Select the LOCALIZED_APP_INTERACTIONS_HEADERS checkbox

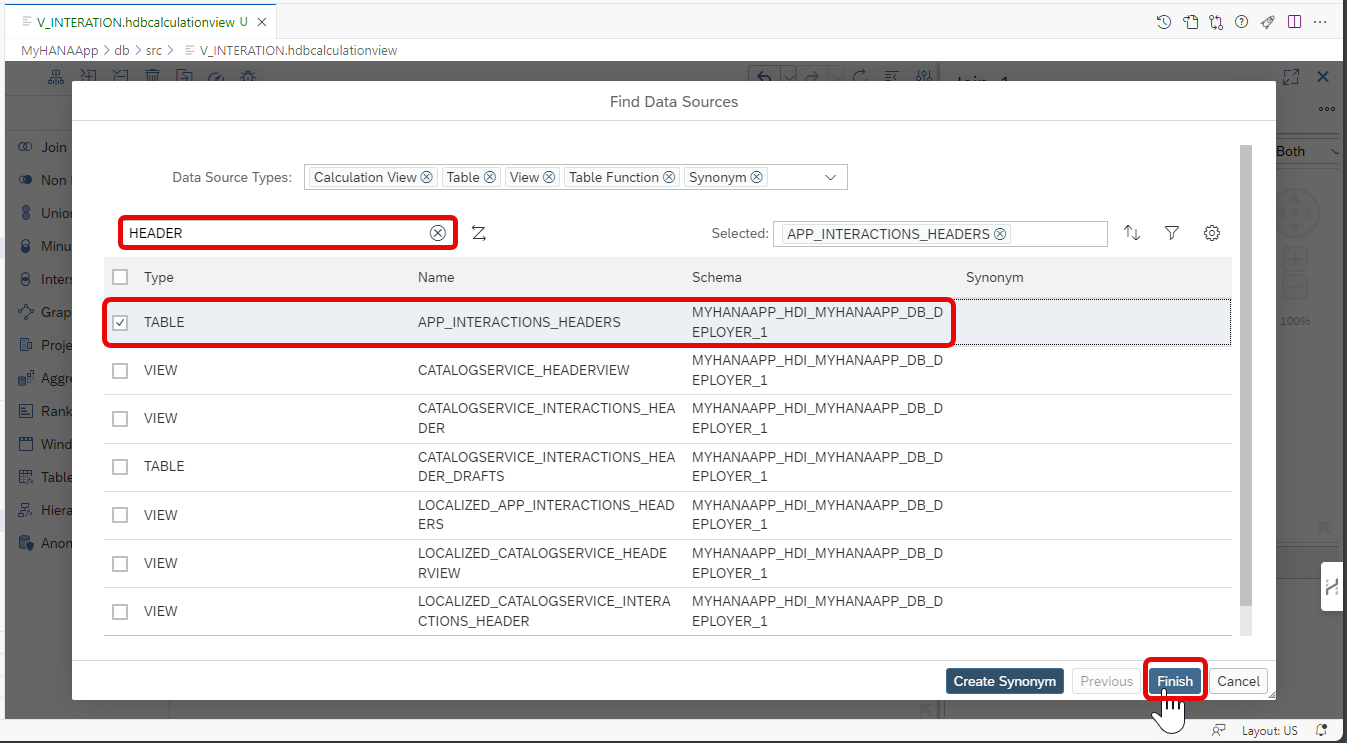tap(120, 514)
